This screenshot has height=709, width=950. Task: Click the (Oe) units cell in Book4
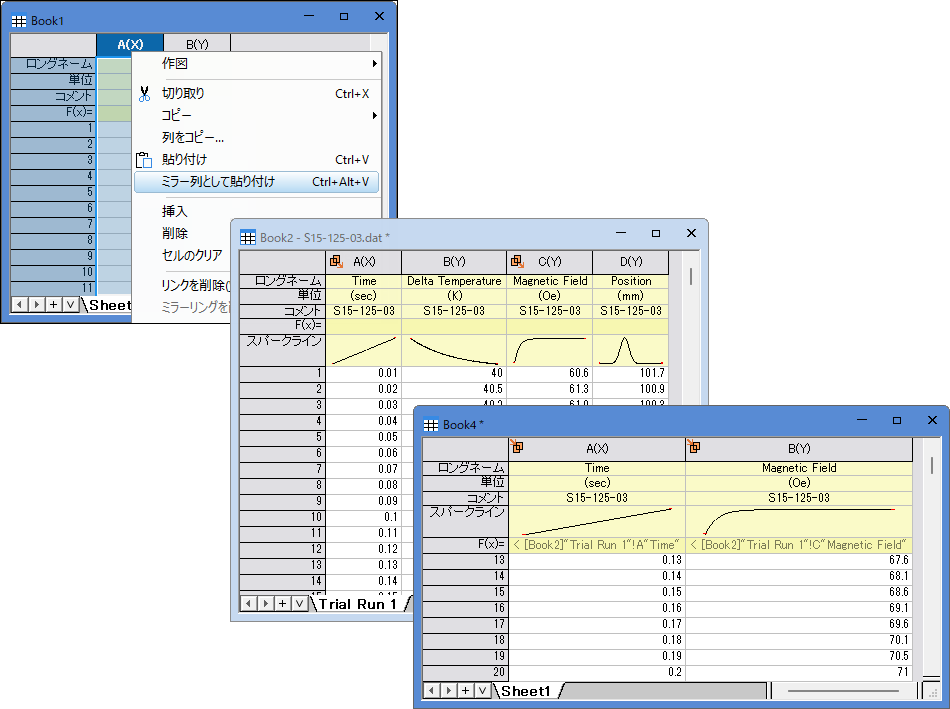coord(799,483)
